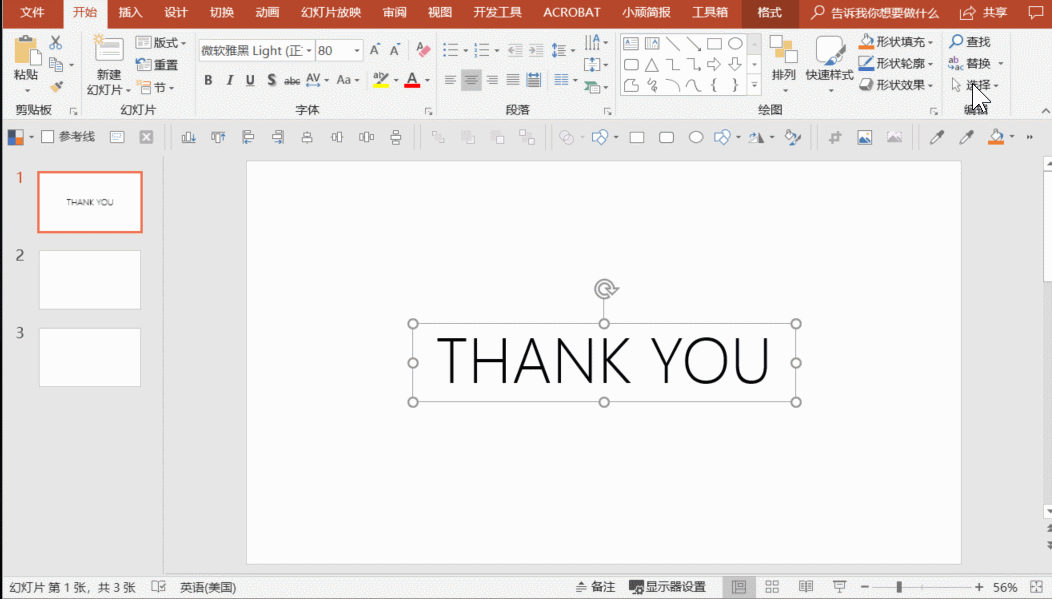Viewport: 1052px width, 599px height.
Task: Start Slide Show view from the status bar
Action: point(839,587)
